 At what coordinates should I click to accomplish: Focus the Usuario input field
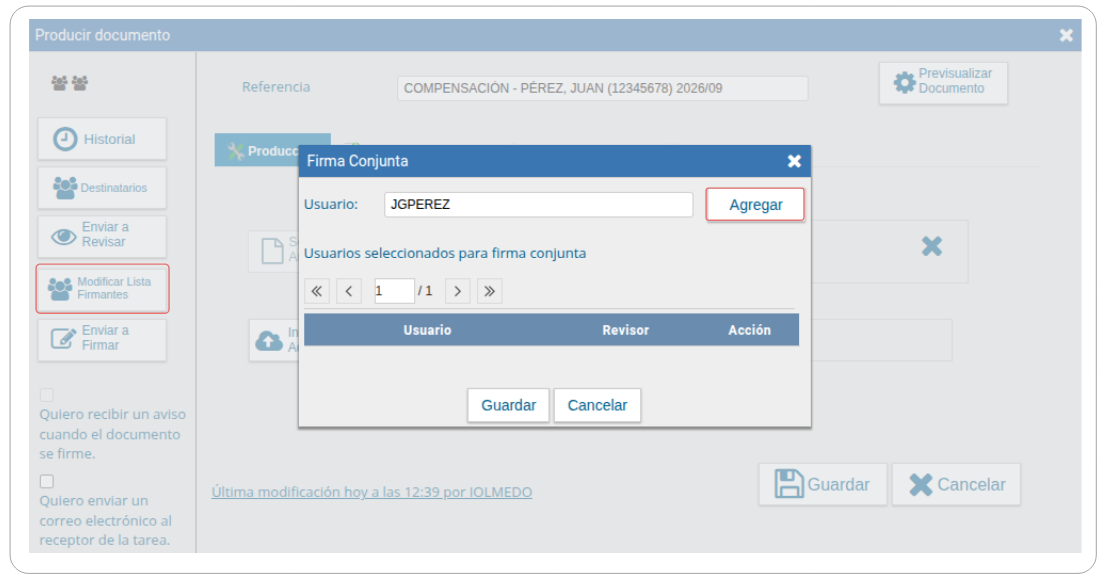pos(538,205)
